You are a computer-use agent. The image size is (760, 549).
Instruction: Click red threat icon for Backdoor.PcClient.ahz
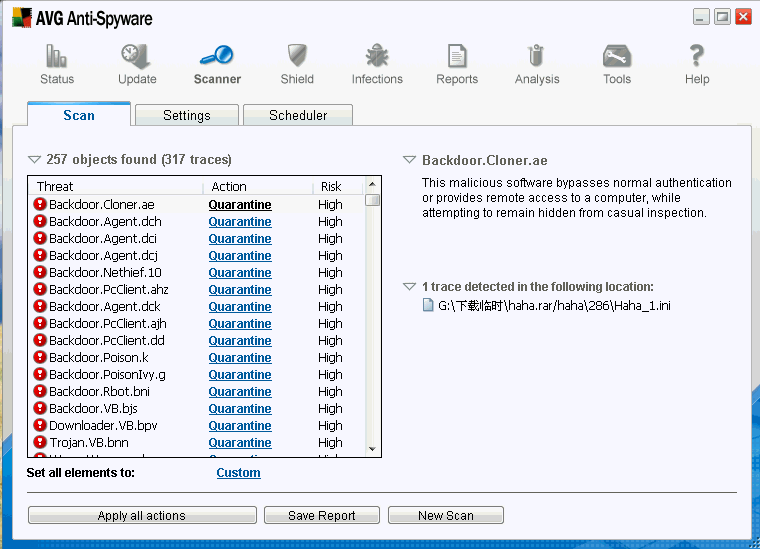pyautogui.click(x=40, y=289)
